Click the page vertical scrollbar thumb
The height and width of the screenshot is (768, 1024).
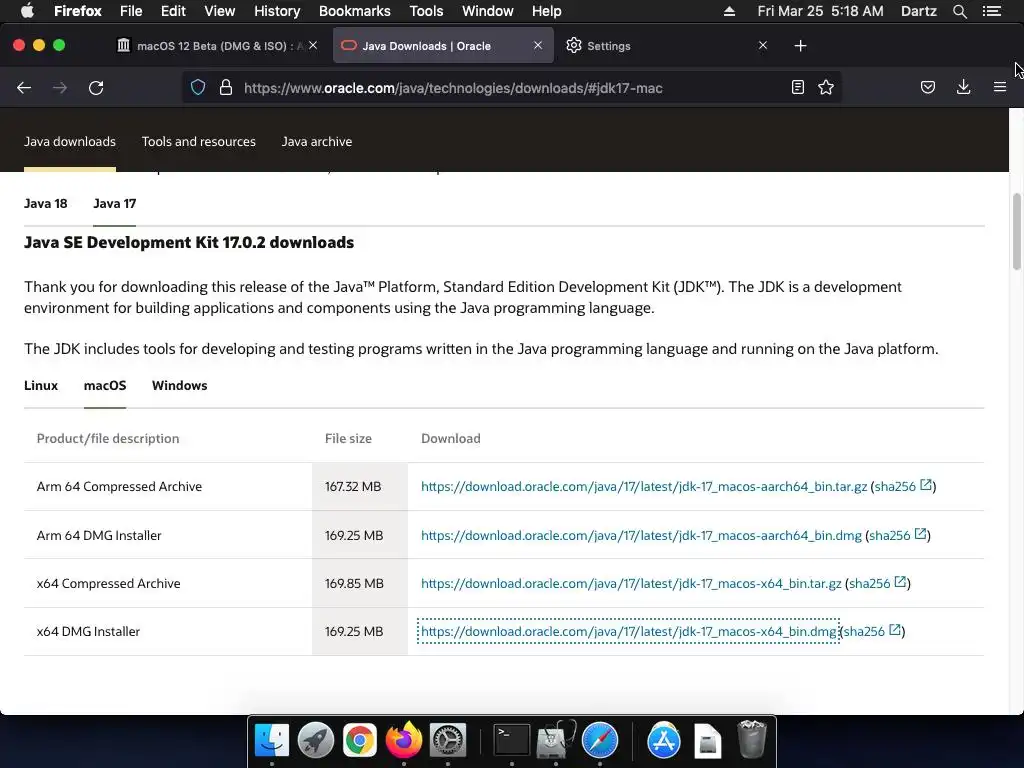pyautogui.click(x=1017, y=231)
